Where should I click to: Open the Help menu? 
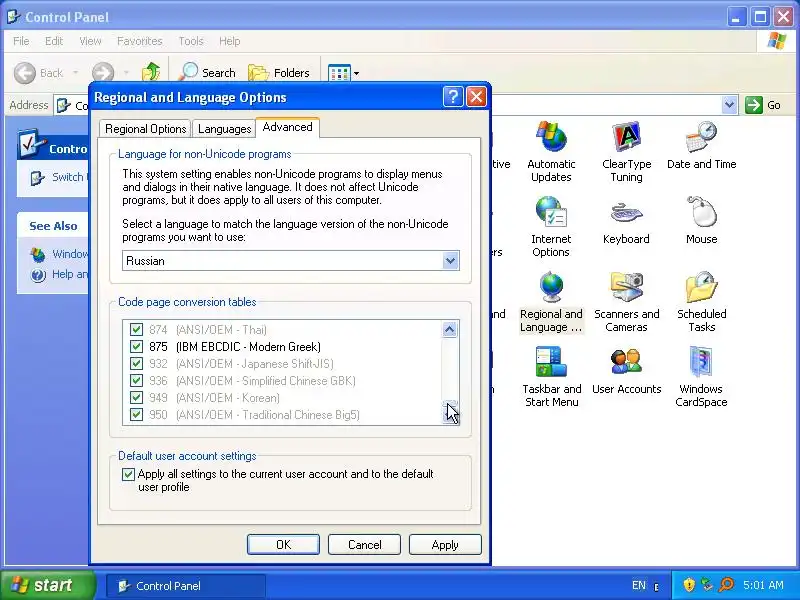click(x=230, y=41)
